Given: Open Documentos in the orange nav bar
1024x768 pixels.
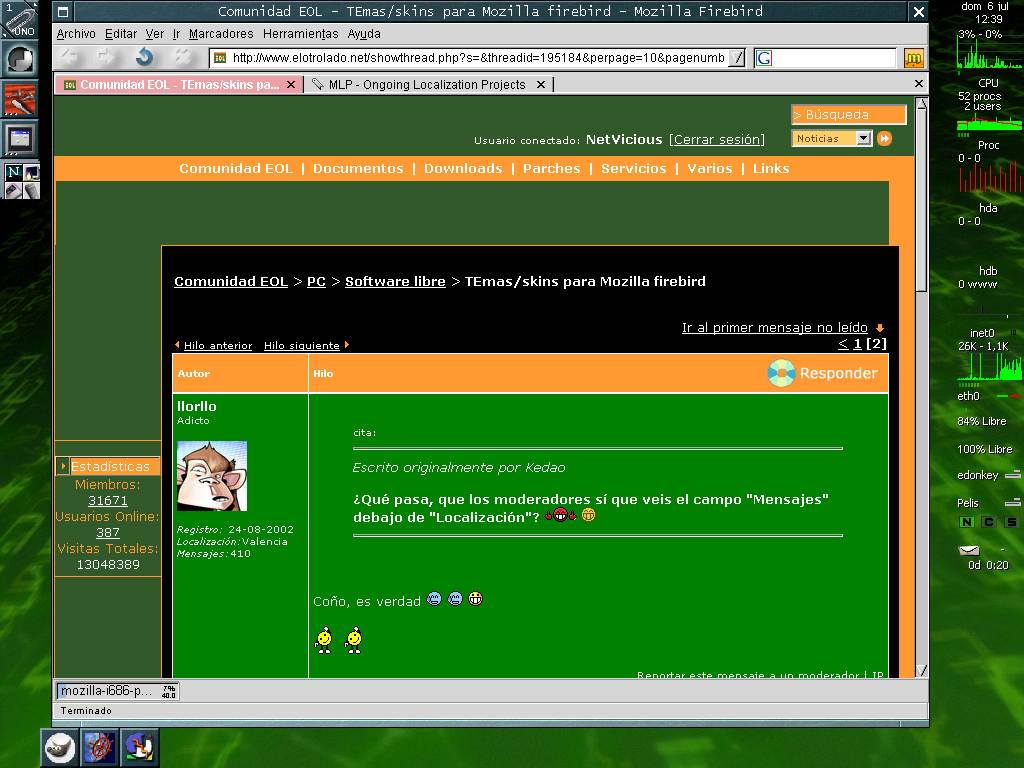Looking at the screenshot, I should pos(358,168).
